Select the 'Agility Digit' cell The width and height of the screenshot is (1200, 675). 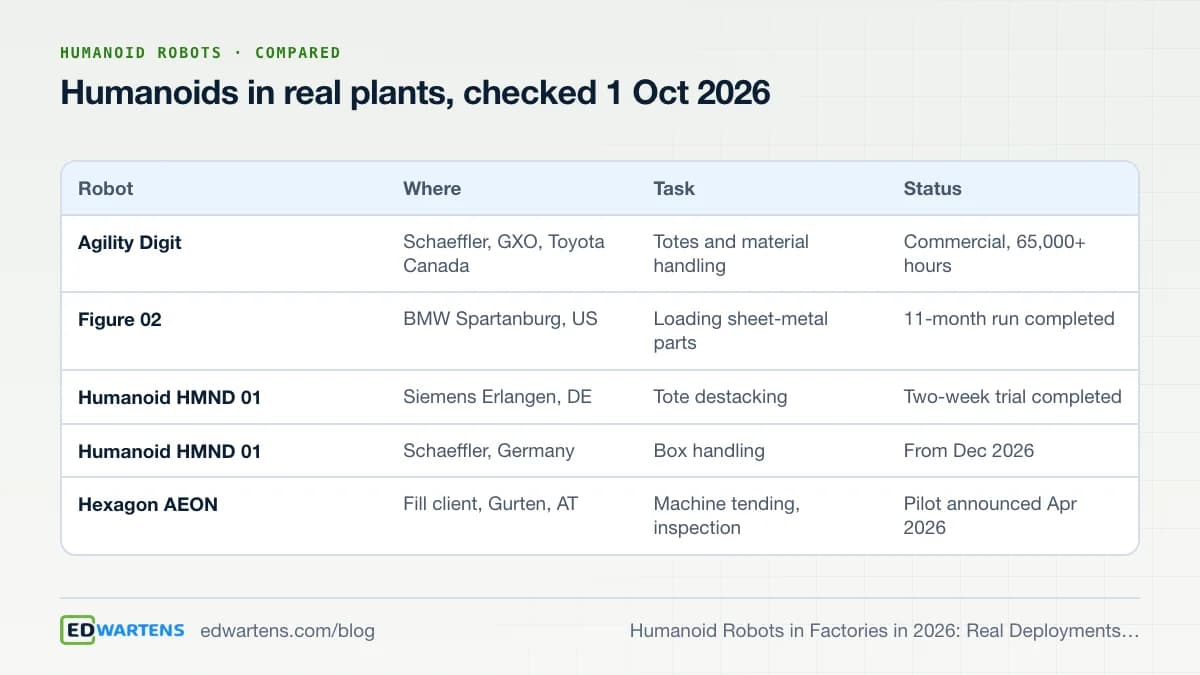(x=130, y=242)
